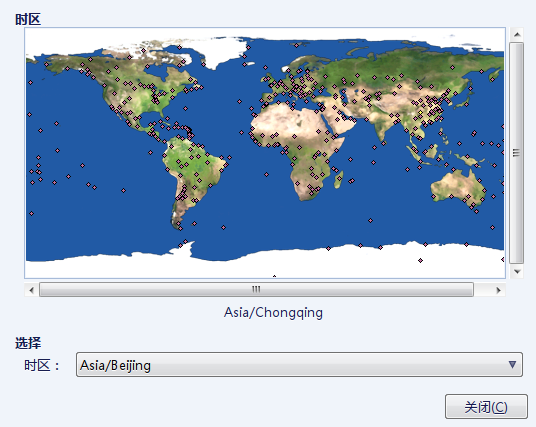The width and height of the screenshot is (536, 427).
Task: Click the horizontal scrollbar left arrow
Action: pyautogui.click(x=31, y=290)
